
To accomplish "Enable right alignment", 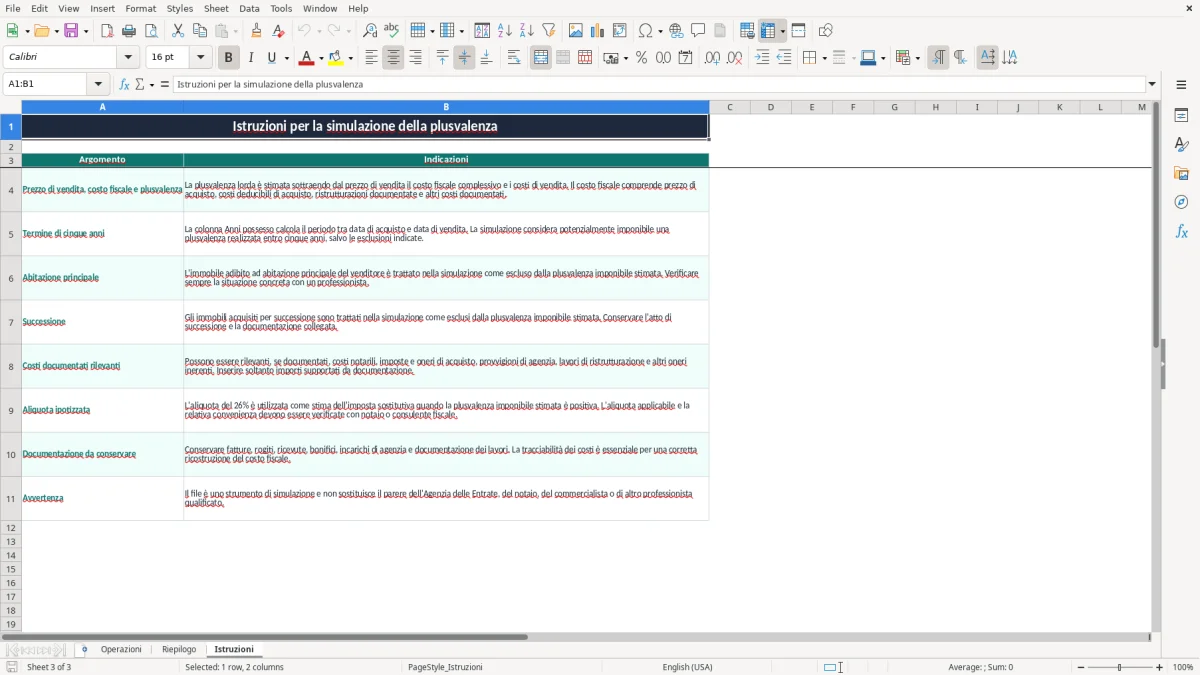I will click(416, 58).
